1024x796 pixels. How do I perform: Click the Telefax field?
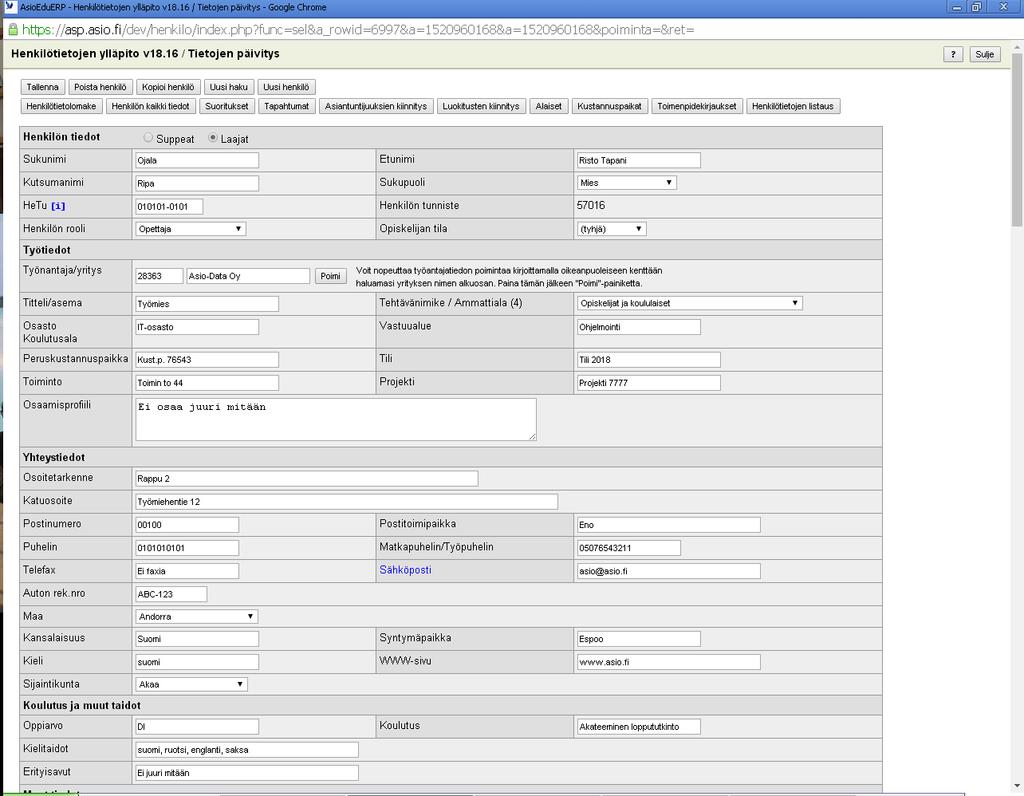pyautogui.click(x=187, y=571)
